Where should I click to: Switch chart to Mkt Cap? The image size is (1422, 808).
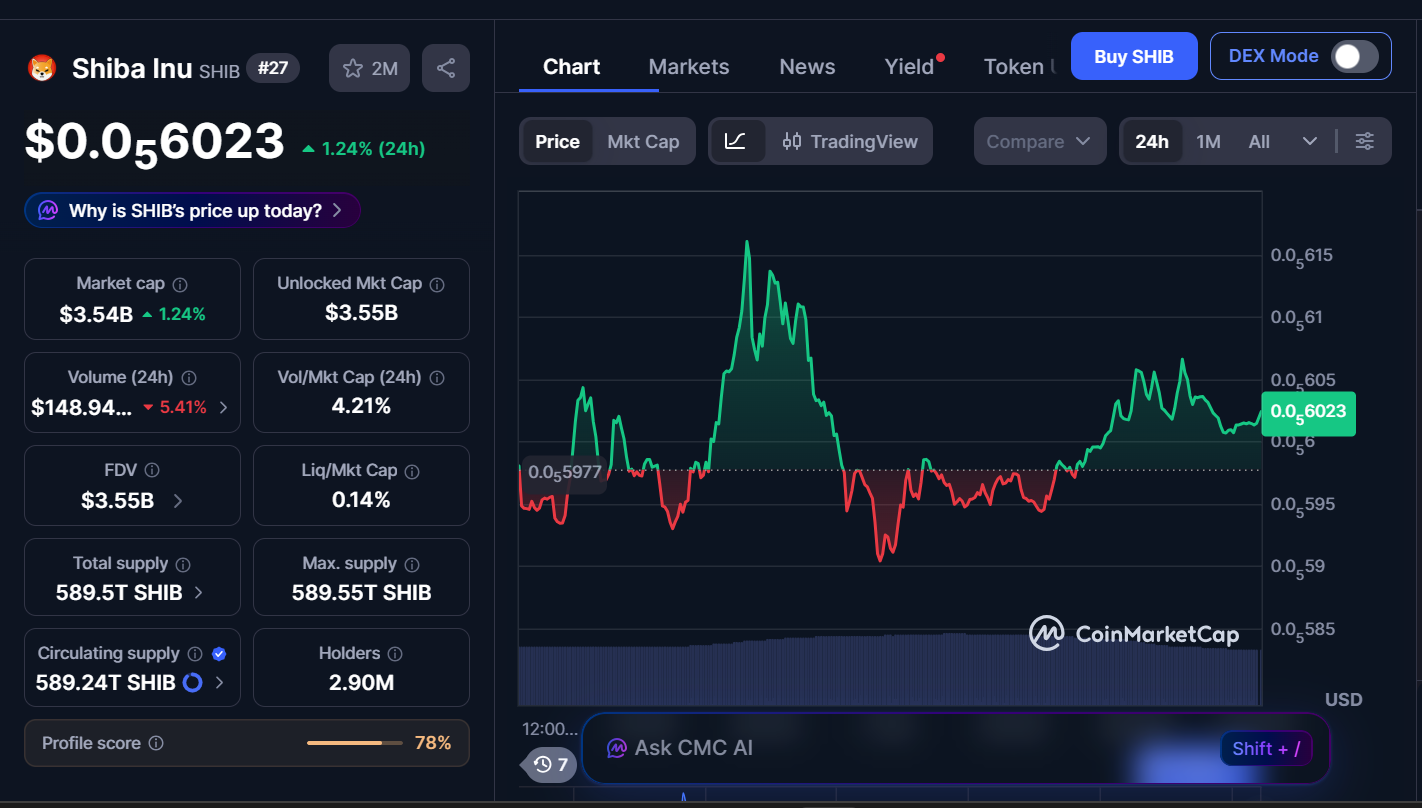pyautogui.click(x=643, y=141)
